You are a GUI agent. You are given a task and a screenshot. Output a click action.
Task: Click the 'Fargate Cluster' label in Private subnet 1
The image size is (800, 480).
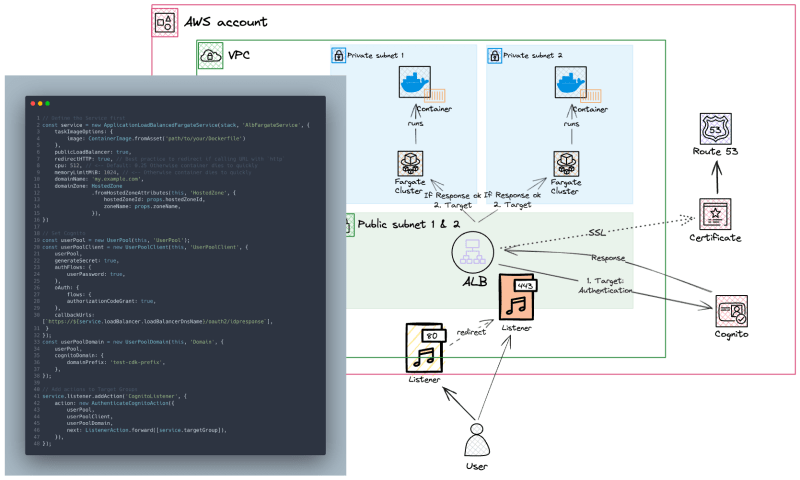(x=410, y=186)
